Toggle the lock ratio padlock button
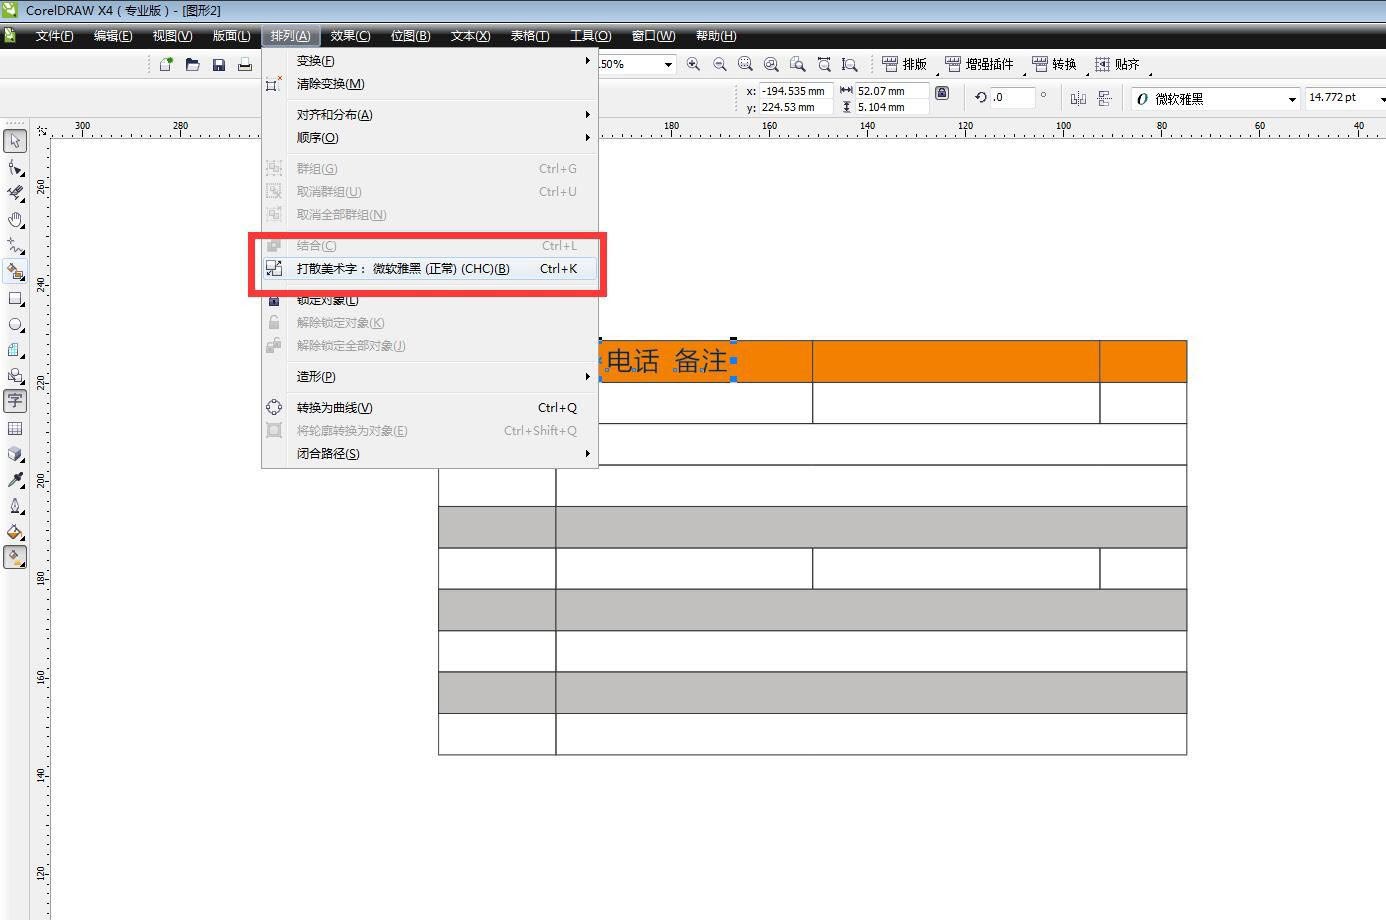 tap(942, 93)
